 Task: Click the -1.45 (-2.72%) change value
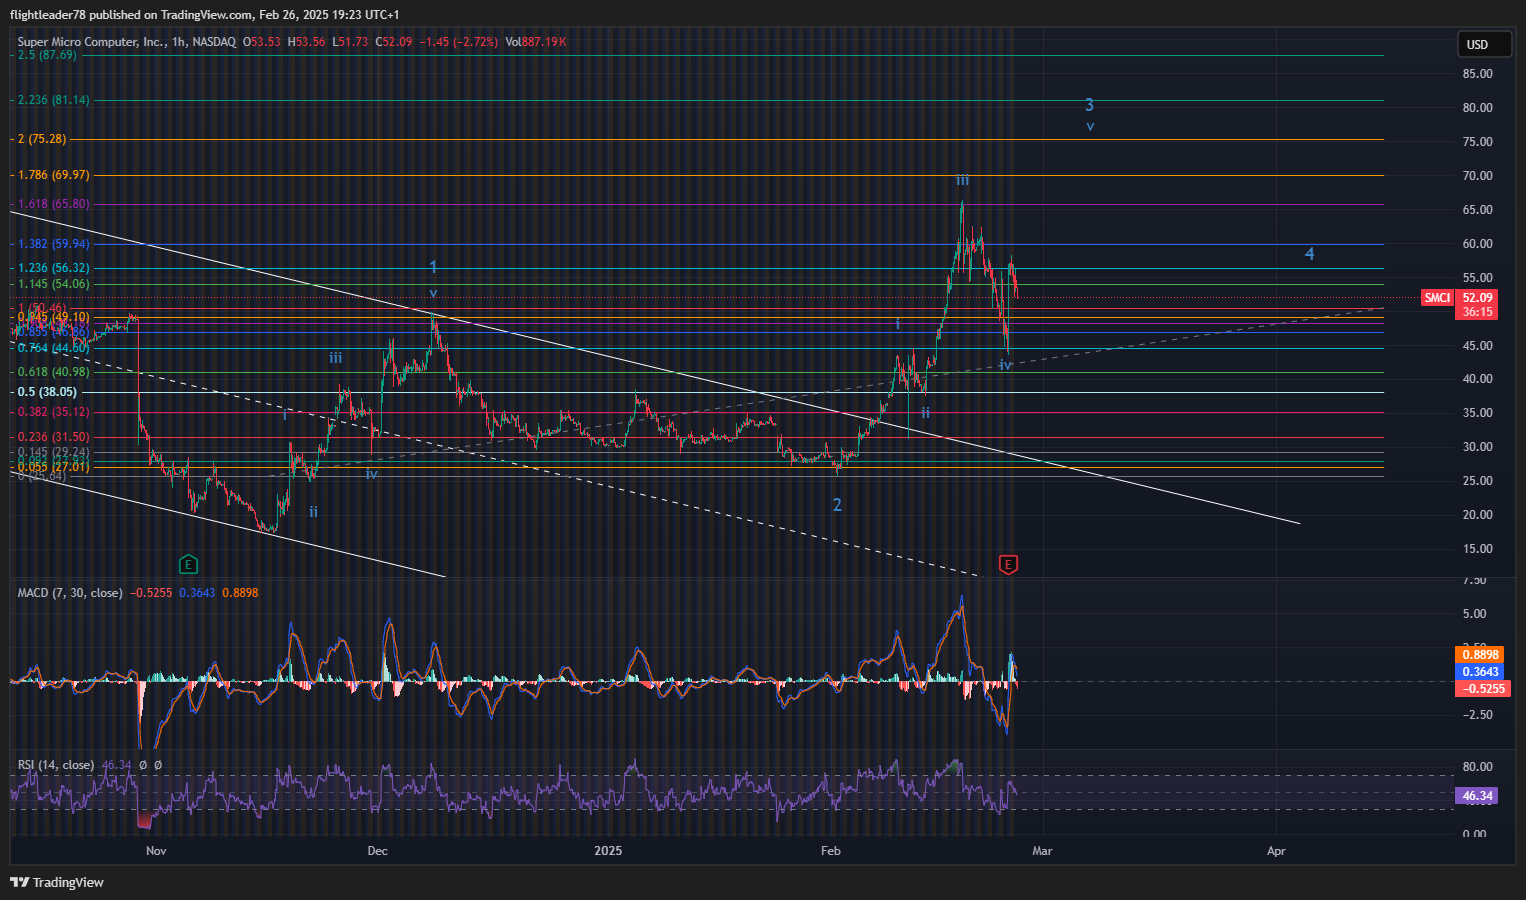458,42
